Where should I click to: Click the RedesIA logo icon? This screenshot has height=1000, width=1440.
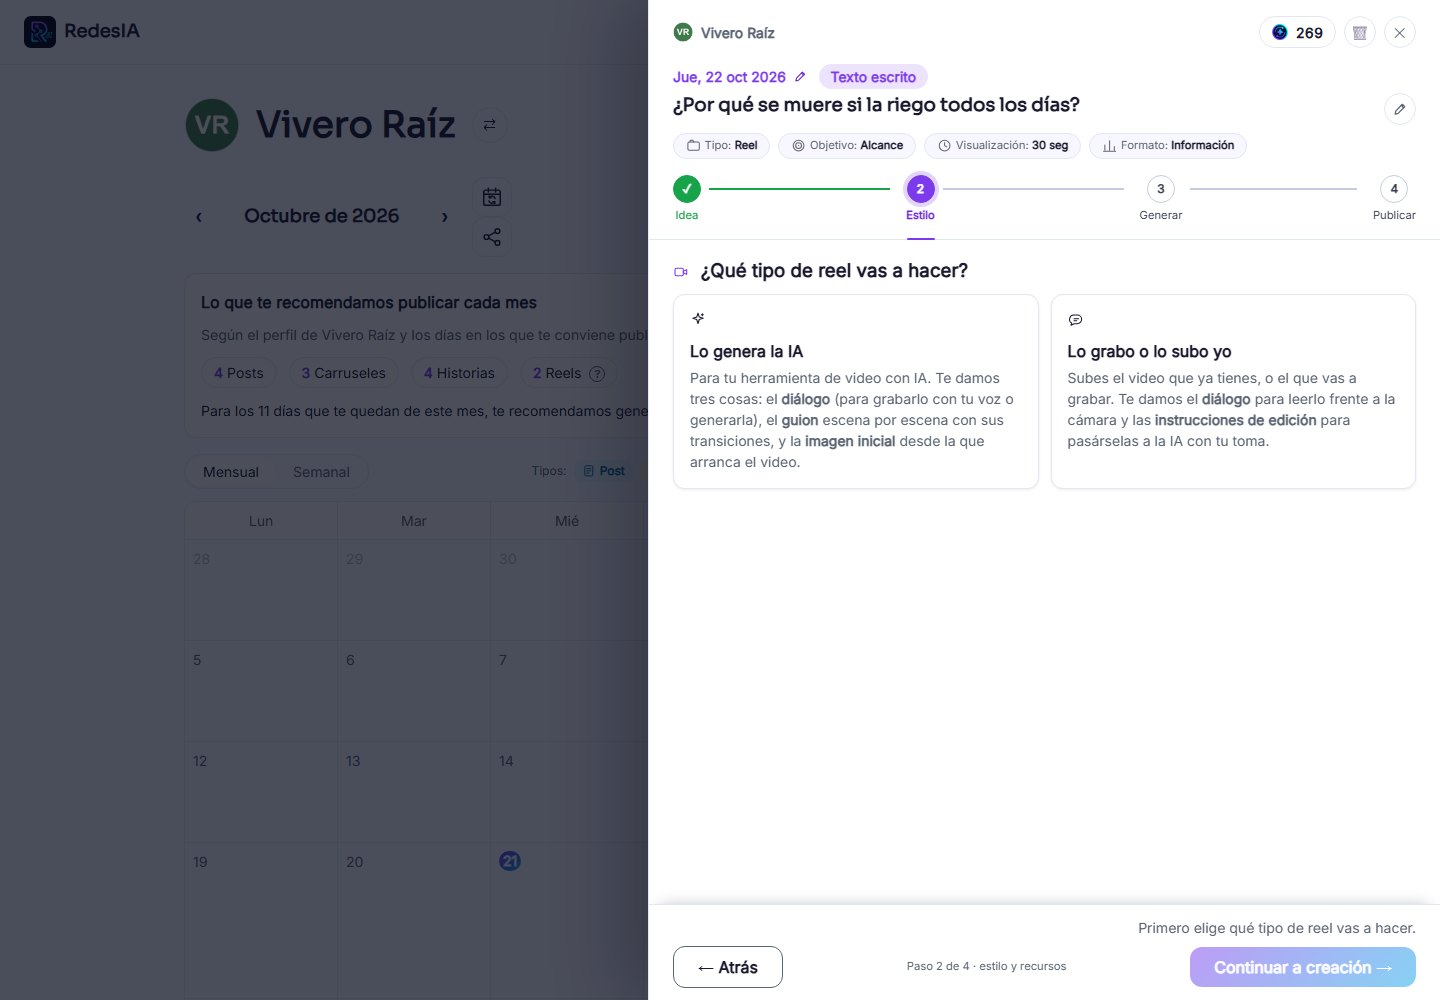(x=40, y=32)
